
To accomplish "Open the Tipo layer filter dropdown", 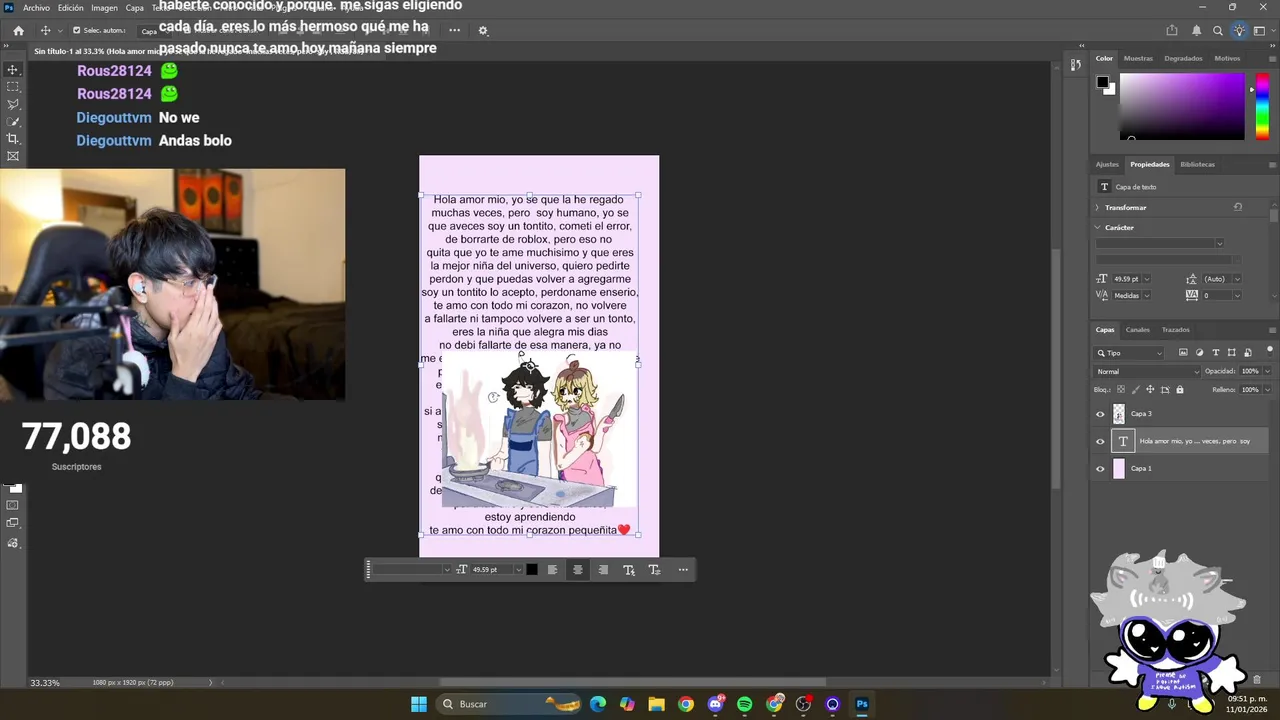I will [x=1130, y=353].
